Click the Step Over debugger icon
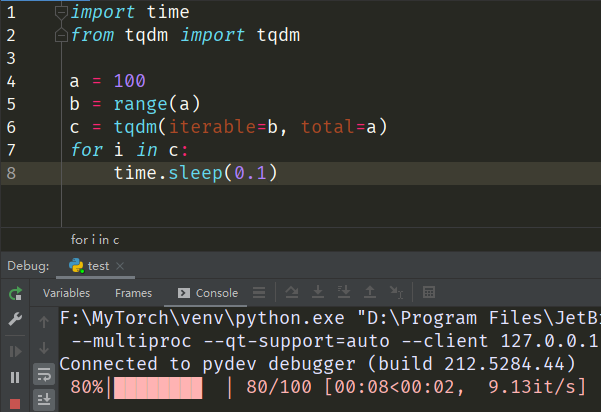 [292, 293]
